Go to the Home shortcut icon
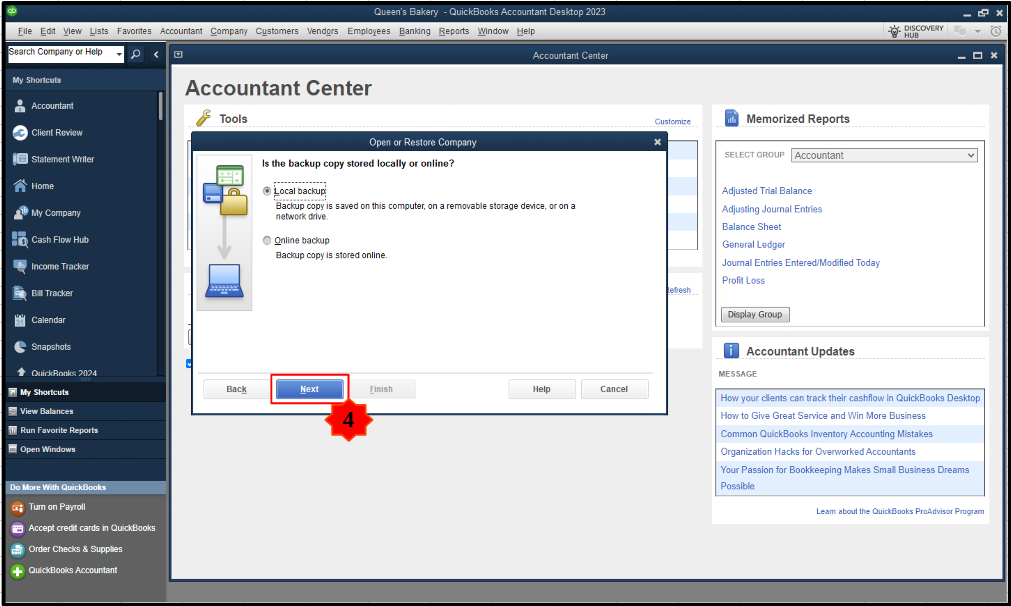The width and height of the screenshot is (1011, 606). pyautogui.click(x=20, y=186)
